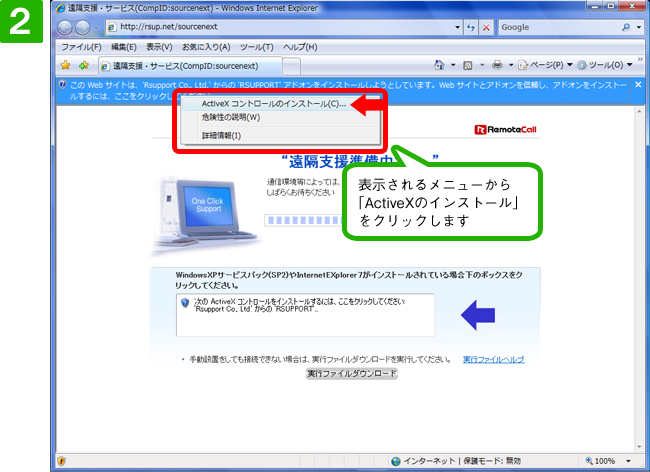Click the インターネット | 保護モード: 無効 status text
This screenshot has width=650, height=472.
tap(462, 461)
